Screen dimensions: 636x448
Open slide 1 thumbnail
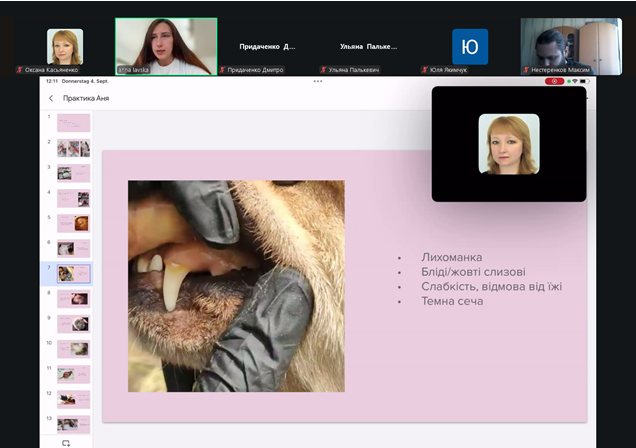point(73,123)
